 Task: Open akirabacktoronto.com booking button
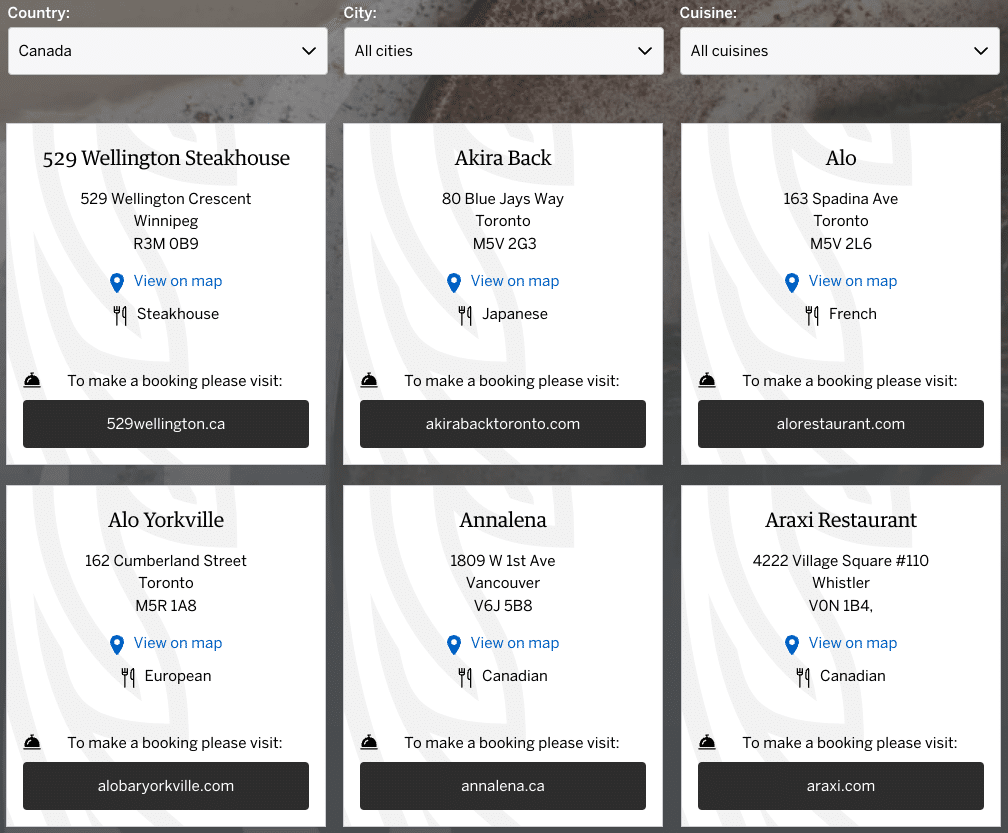(x=503, y=424)
